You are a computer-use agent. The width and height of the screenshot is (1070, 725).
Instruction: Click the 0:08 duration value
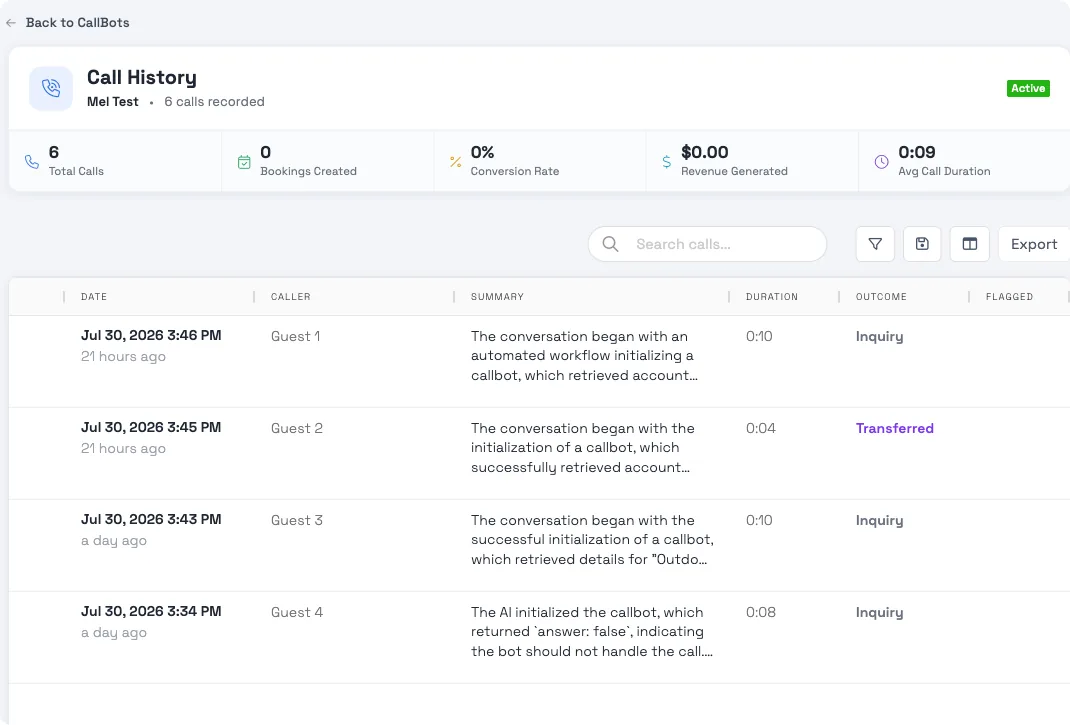tap(761, 612)
